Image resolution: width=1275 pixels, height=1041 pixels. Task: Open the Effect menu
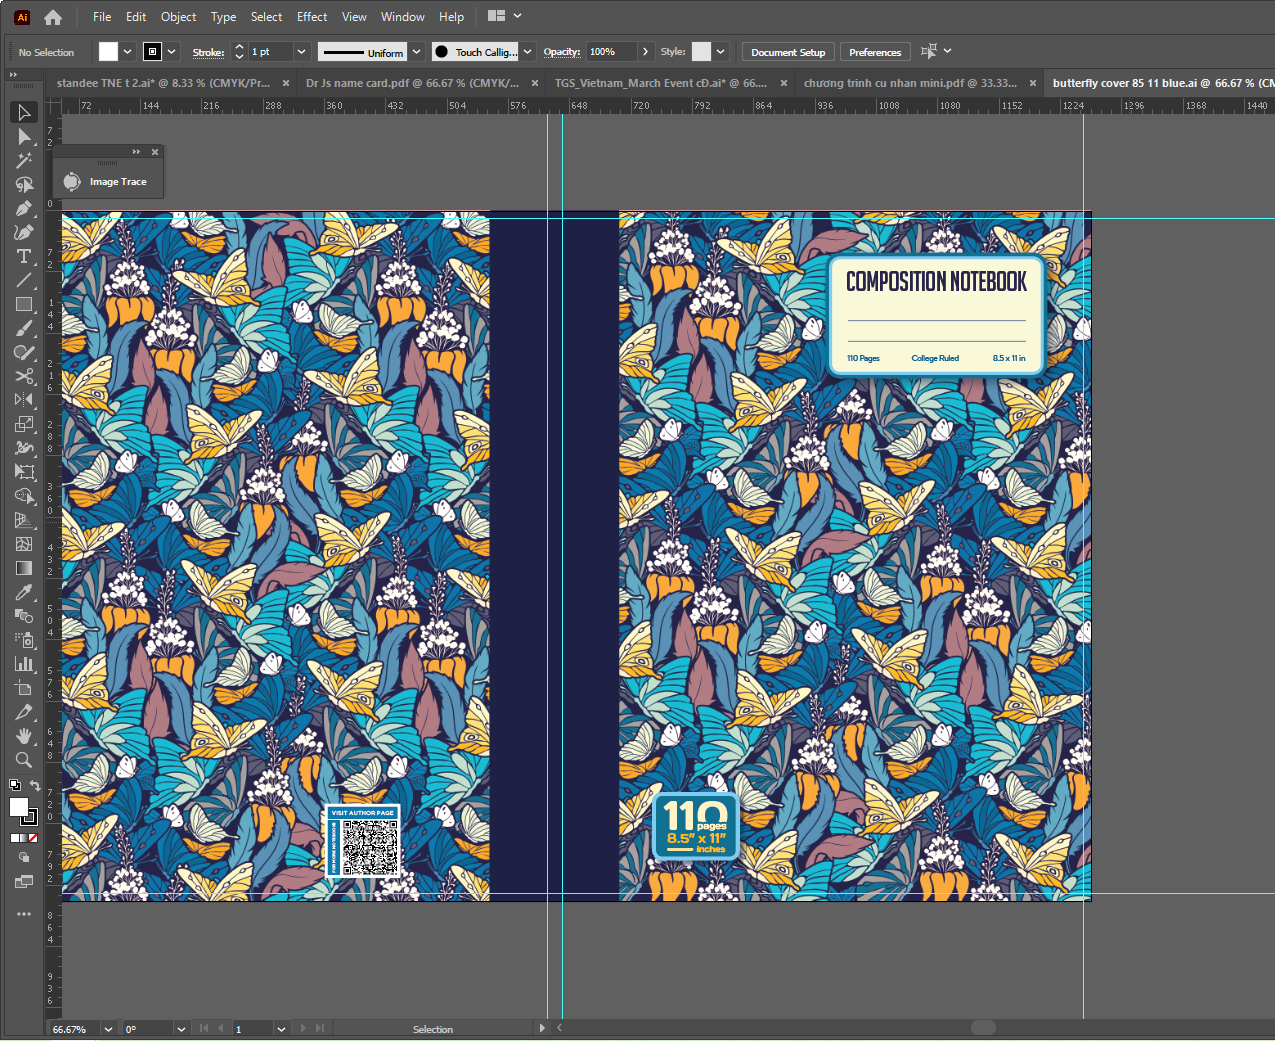point(312,17)
